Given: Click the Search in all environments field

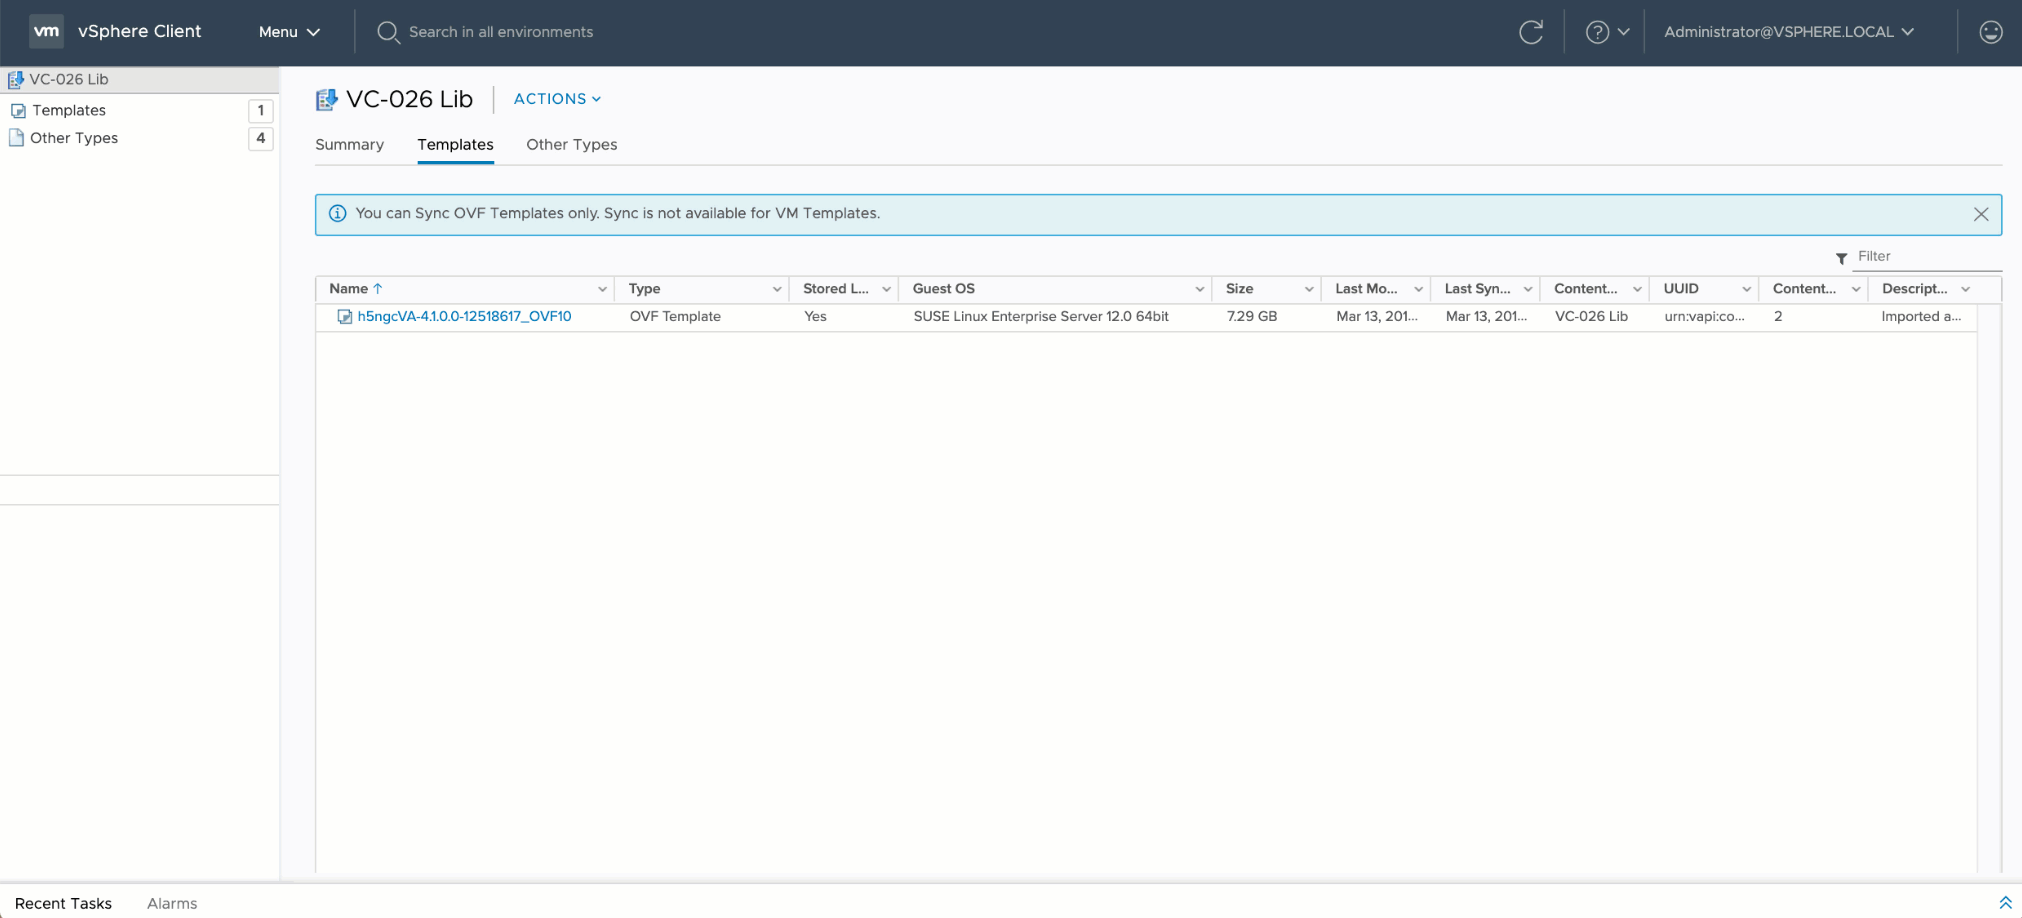Looking at the screenshot, I should coord(501,32).
